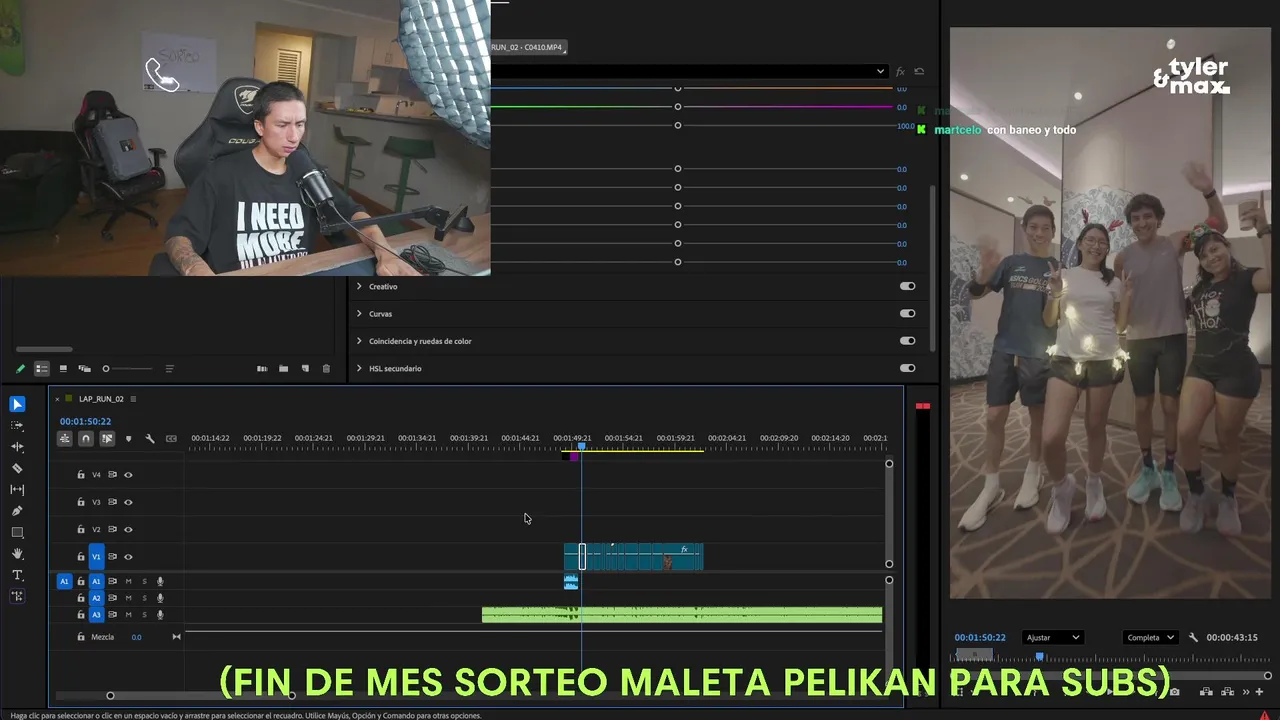The image size is (1280, 720).
Task: Expand Coincidencia y ruedas de color section
Action: pos(359,341)
